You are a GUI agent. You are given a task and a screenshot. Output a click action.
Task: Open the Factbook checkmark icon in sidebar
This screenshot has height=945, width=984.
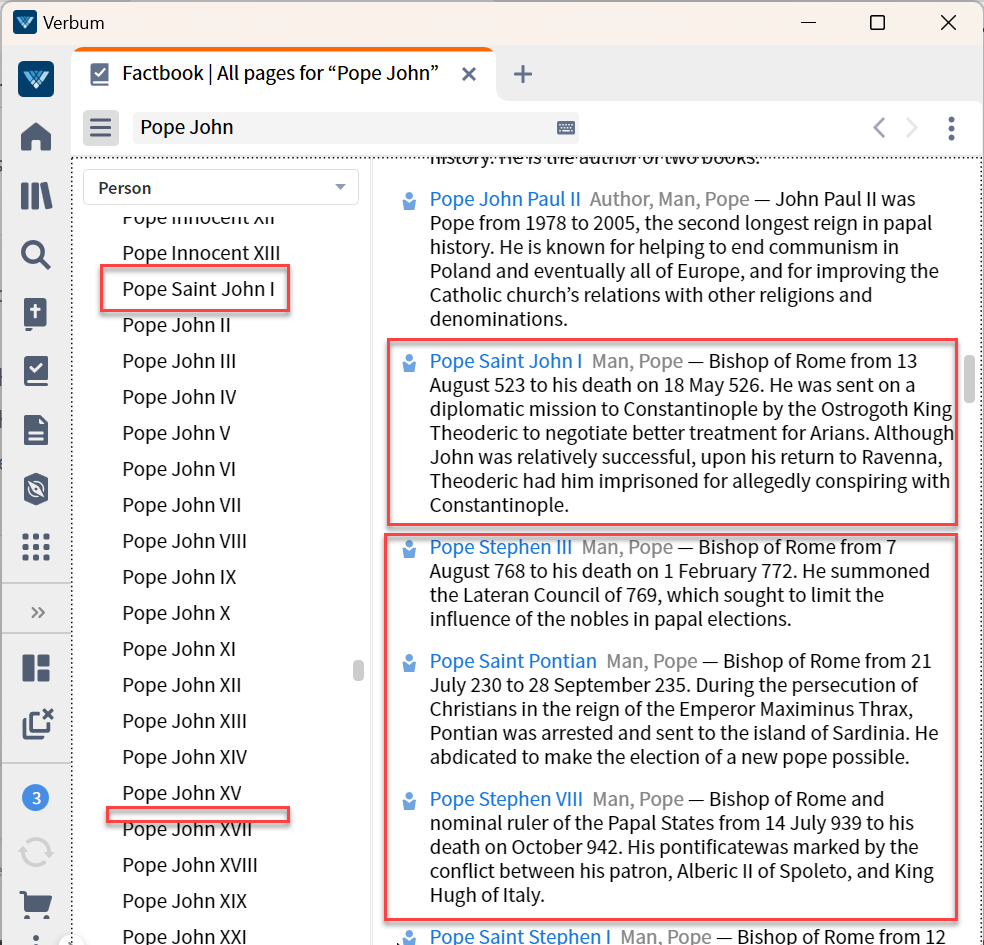coord(36,371)
